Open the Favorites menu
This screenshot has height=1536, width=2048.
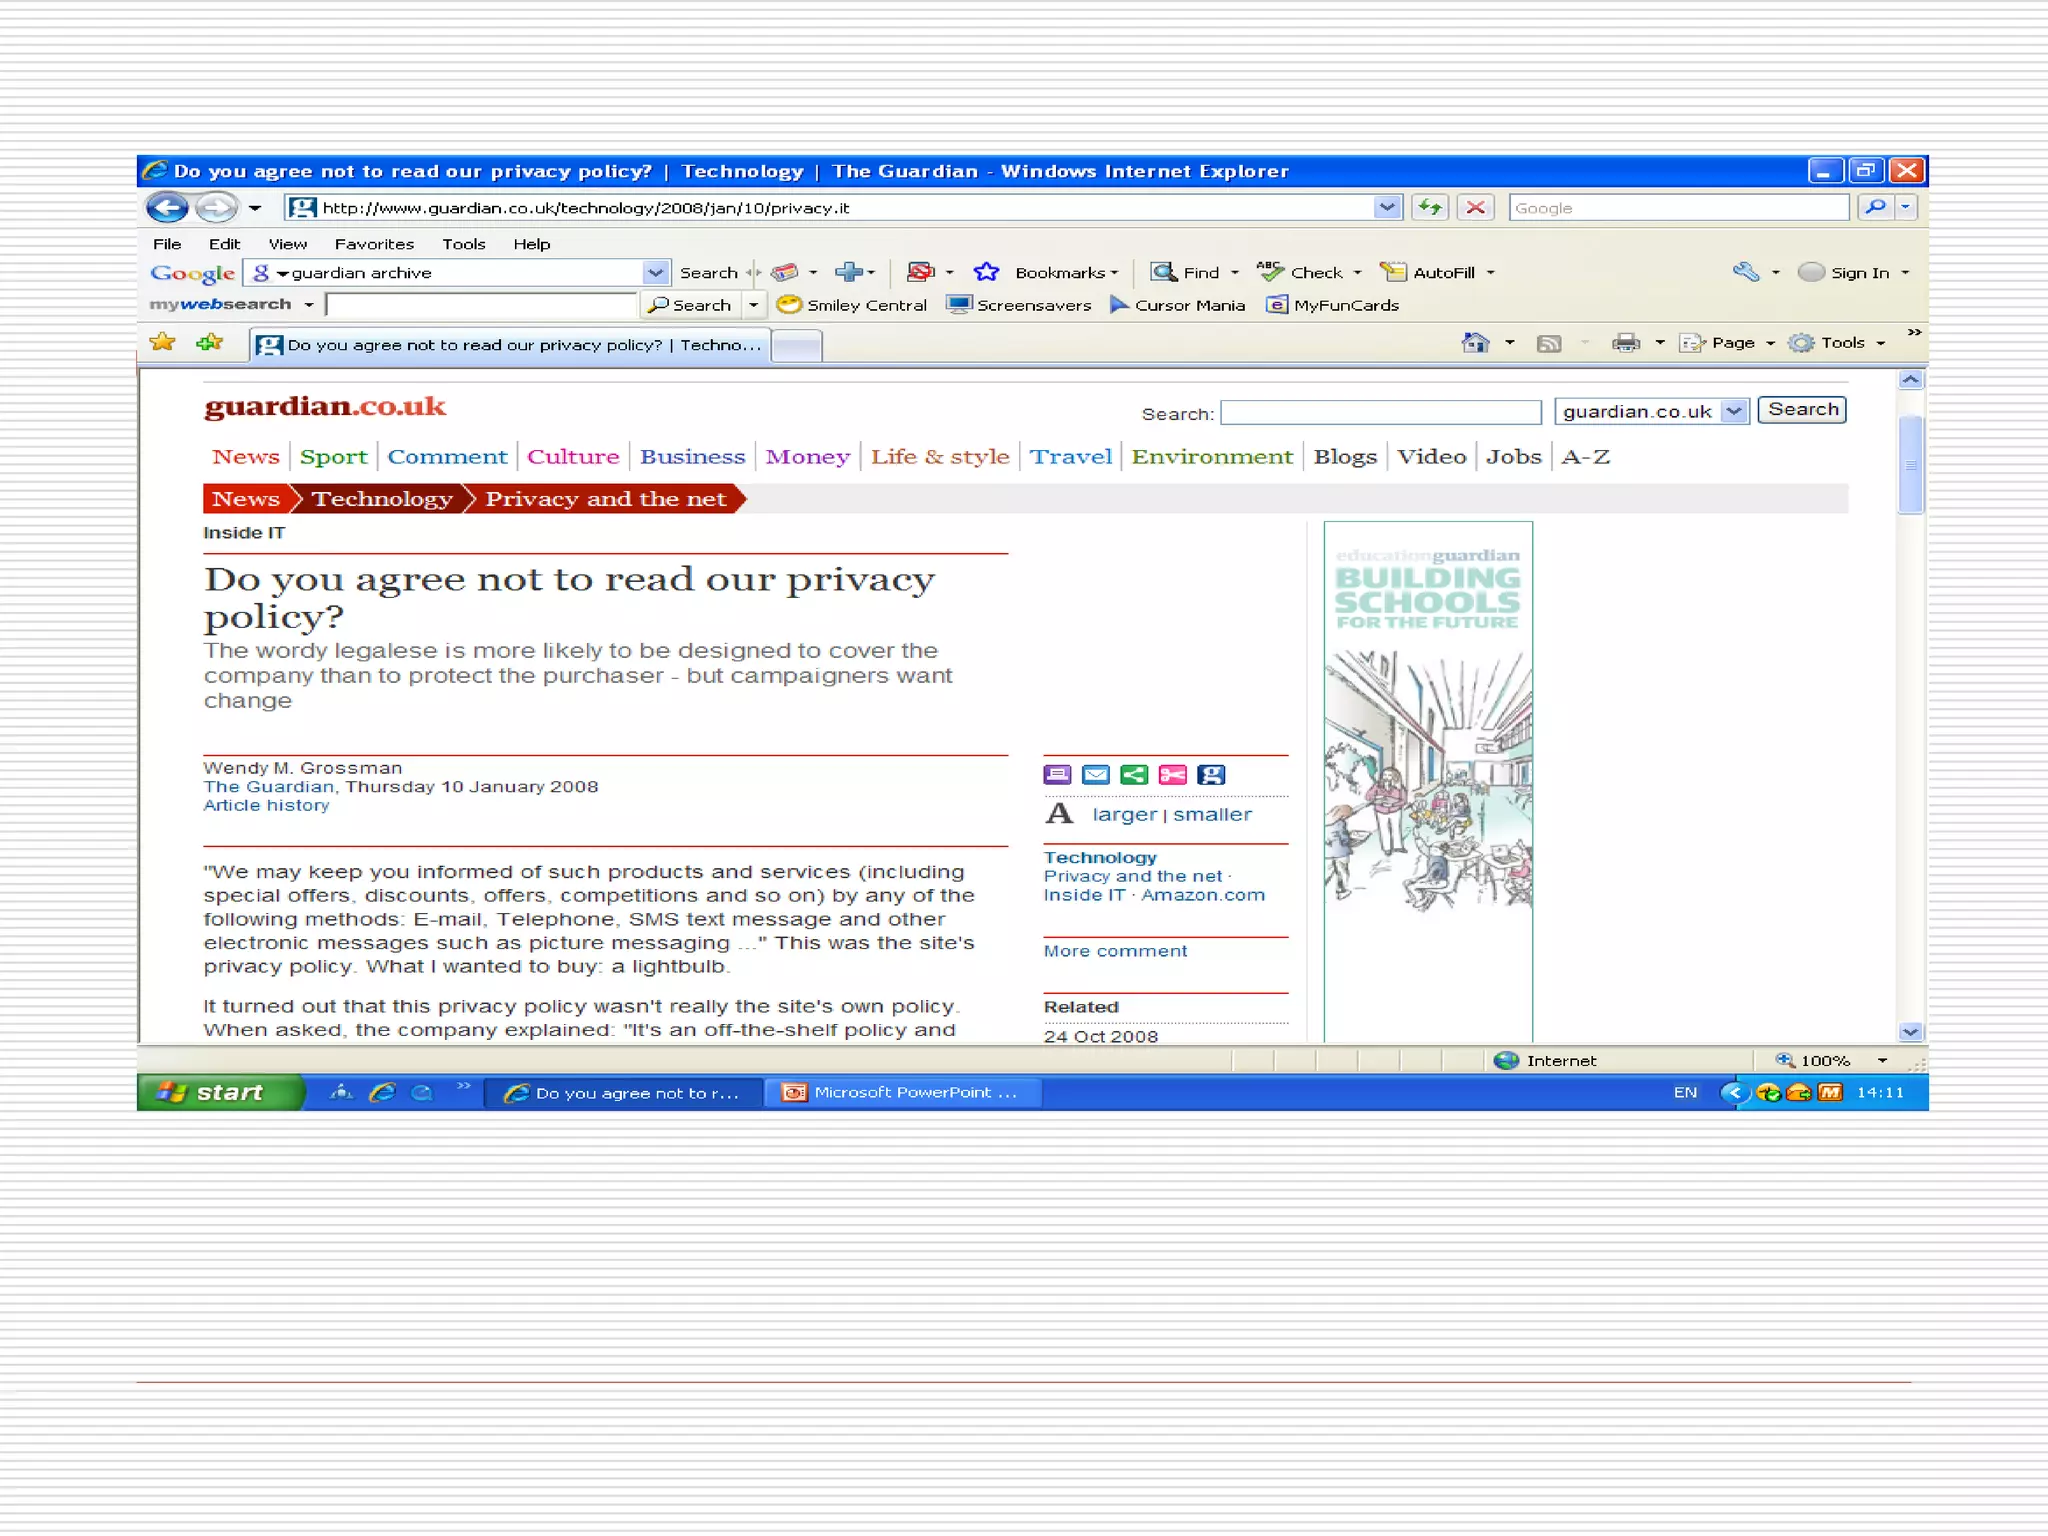click(x=374, y=244)
